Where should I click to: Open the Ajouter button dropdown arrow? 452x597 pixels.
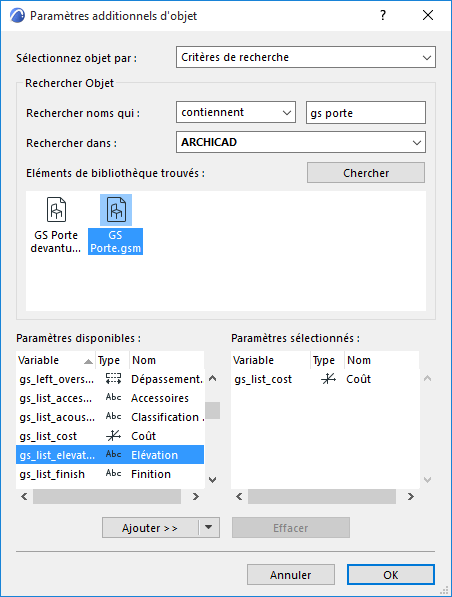coord(209,528)
